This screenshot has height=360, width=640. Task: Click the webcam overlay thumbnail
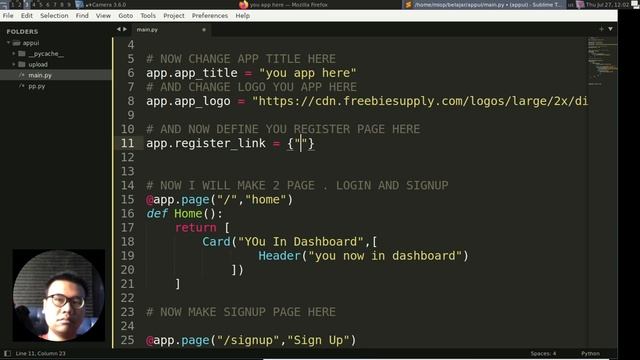58,296
